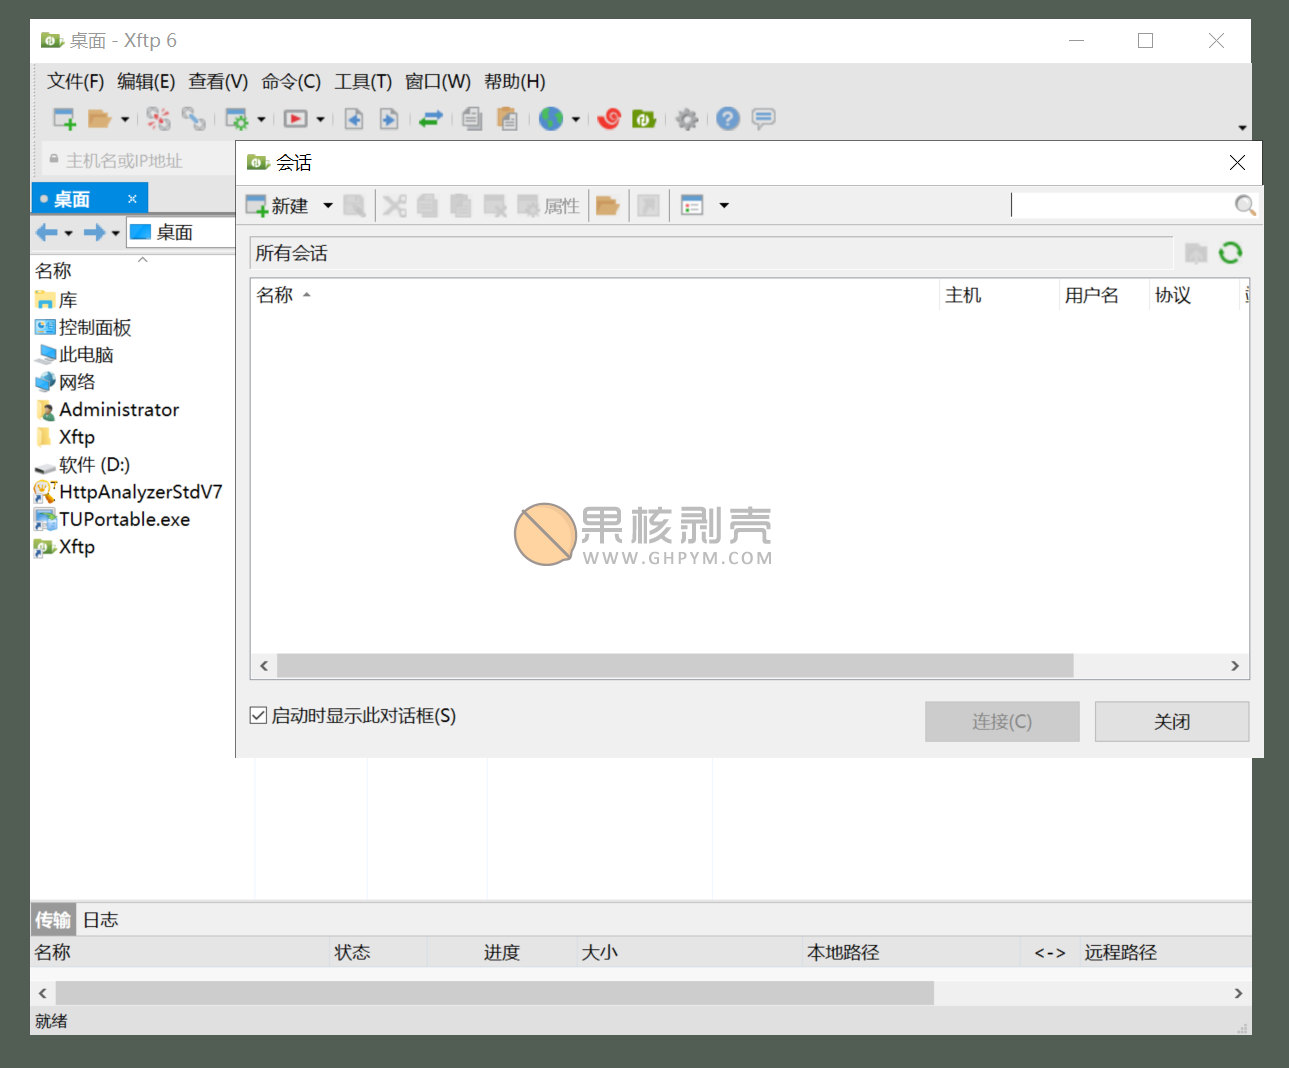Viewport: 1289px width, 1068px height.
Task: Click the green transfer arrows icon
Action: tap(431, 119)
